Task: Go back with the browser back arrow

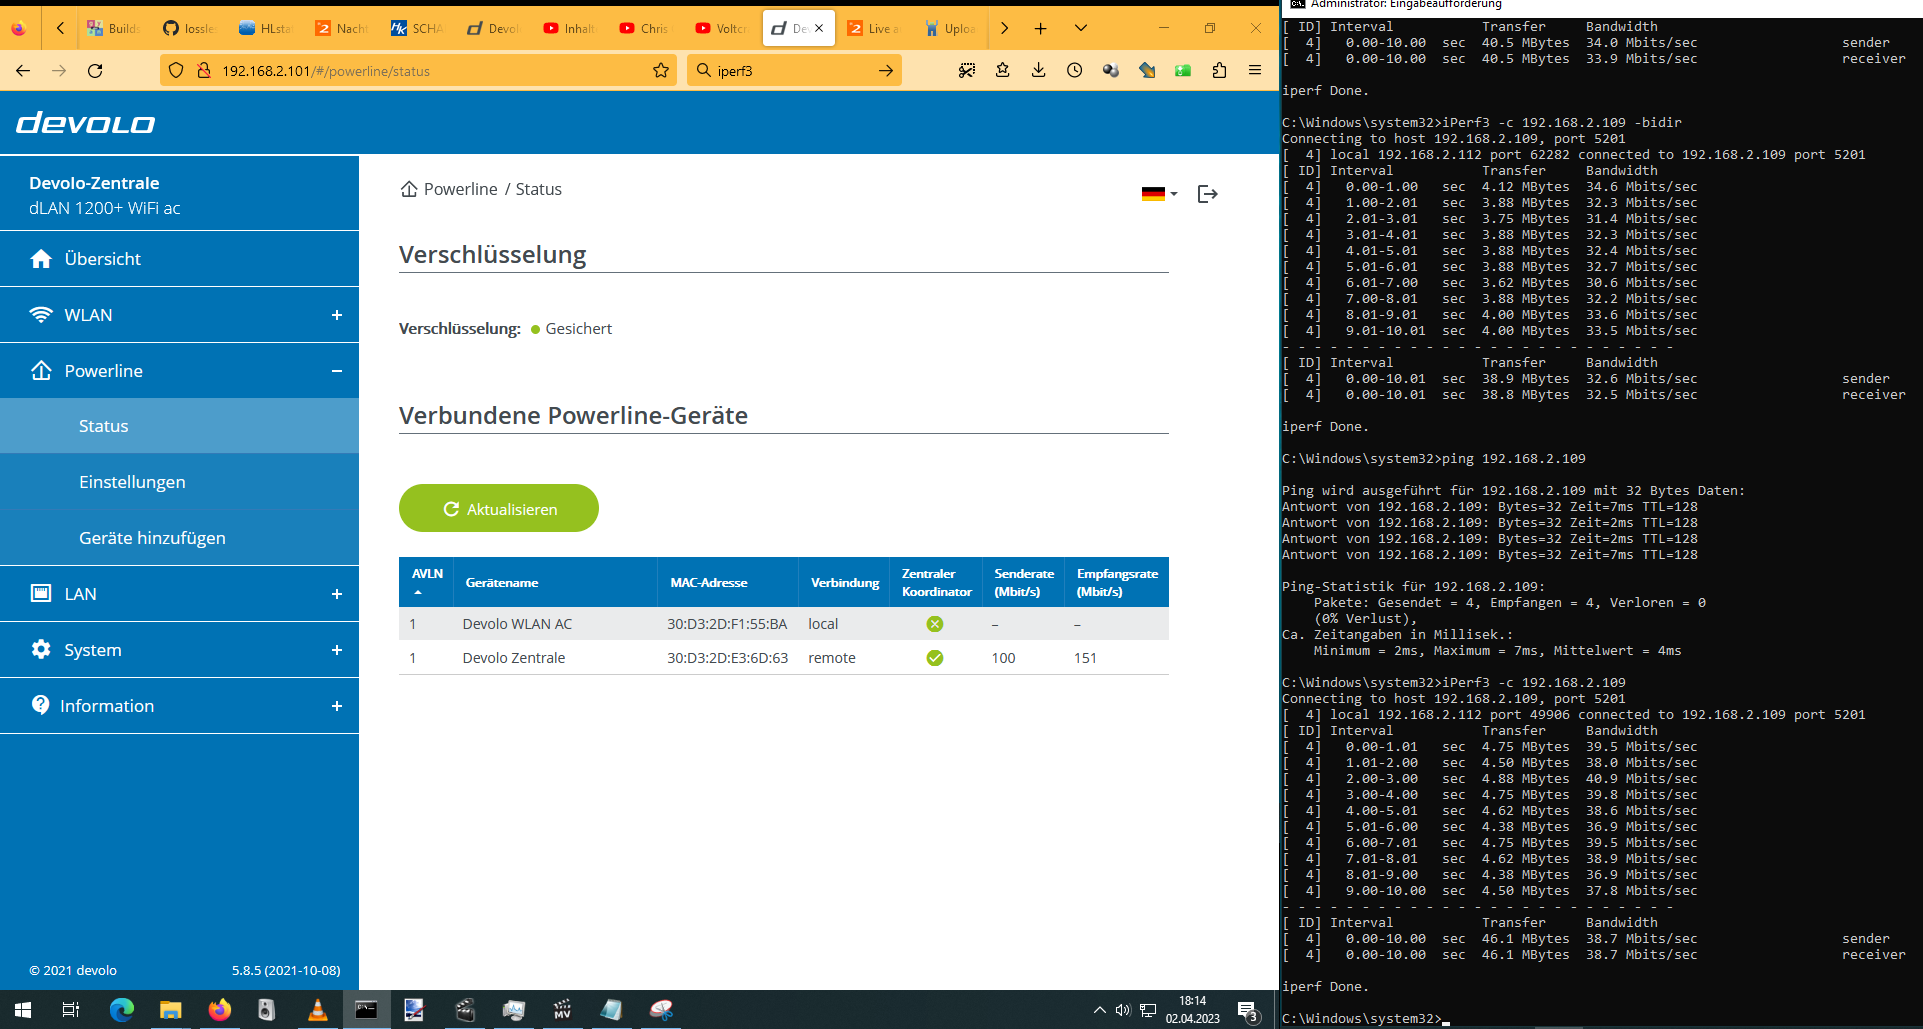Action: (x=23, y=70)
